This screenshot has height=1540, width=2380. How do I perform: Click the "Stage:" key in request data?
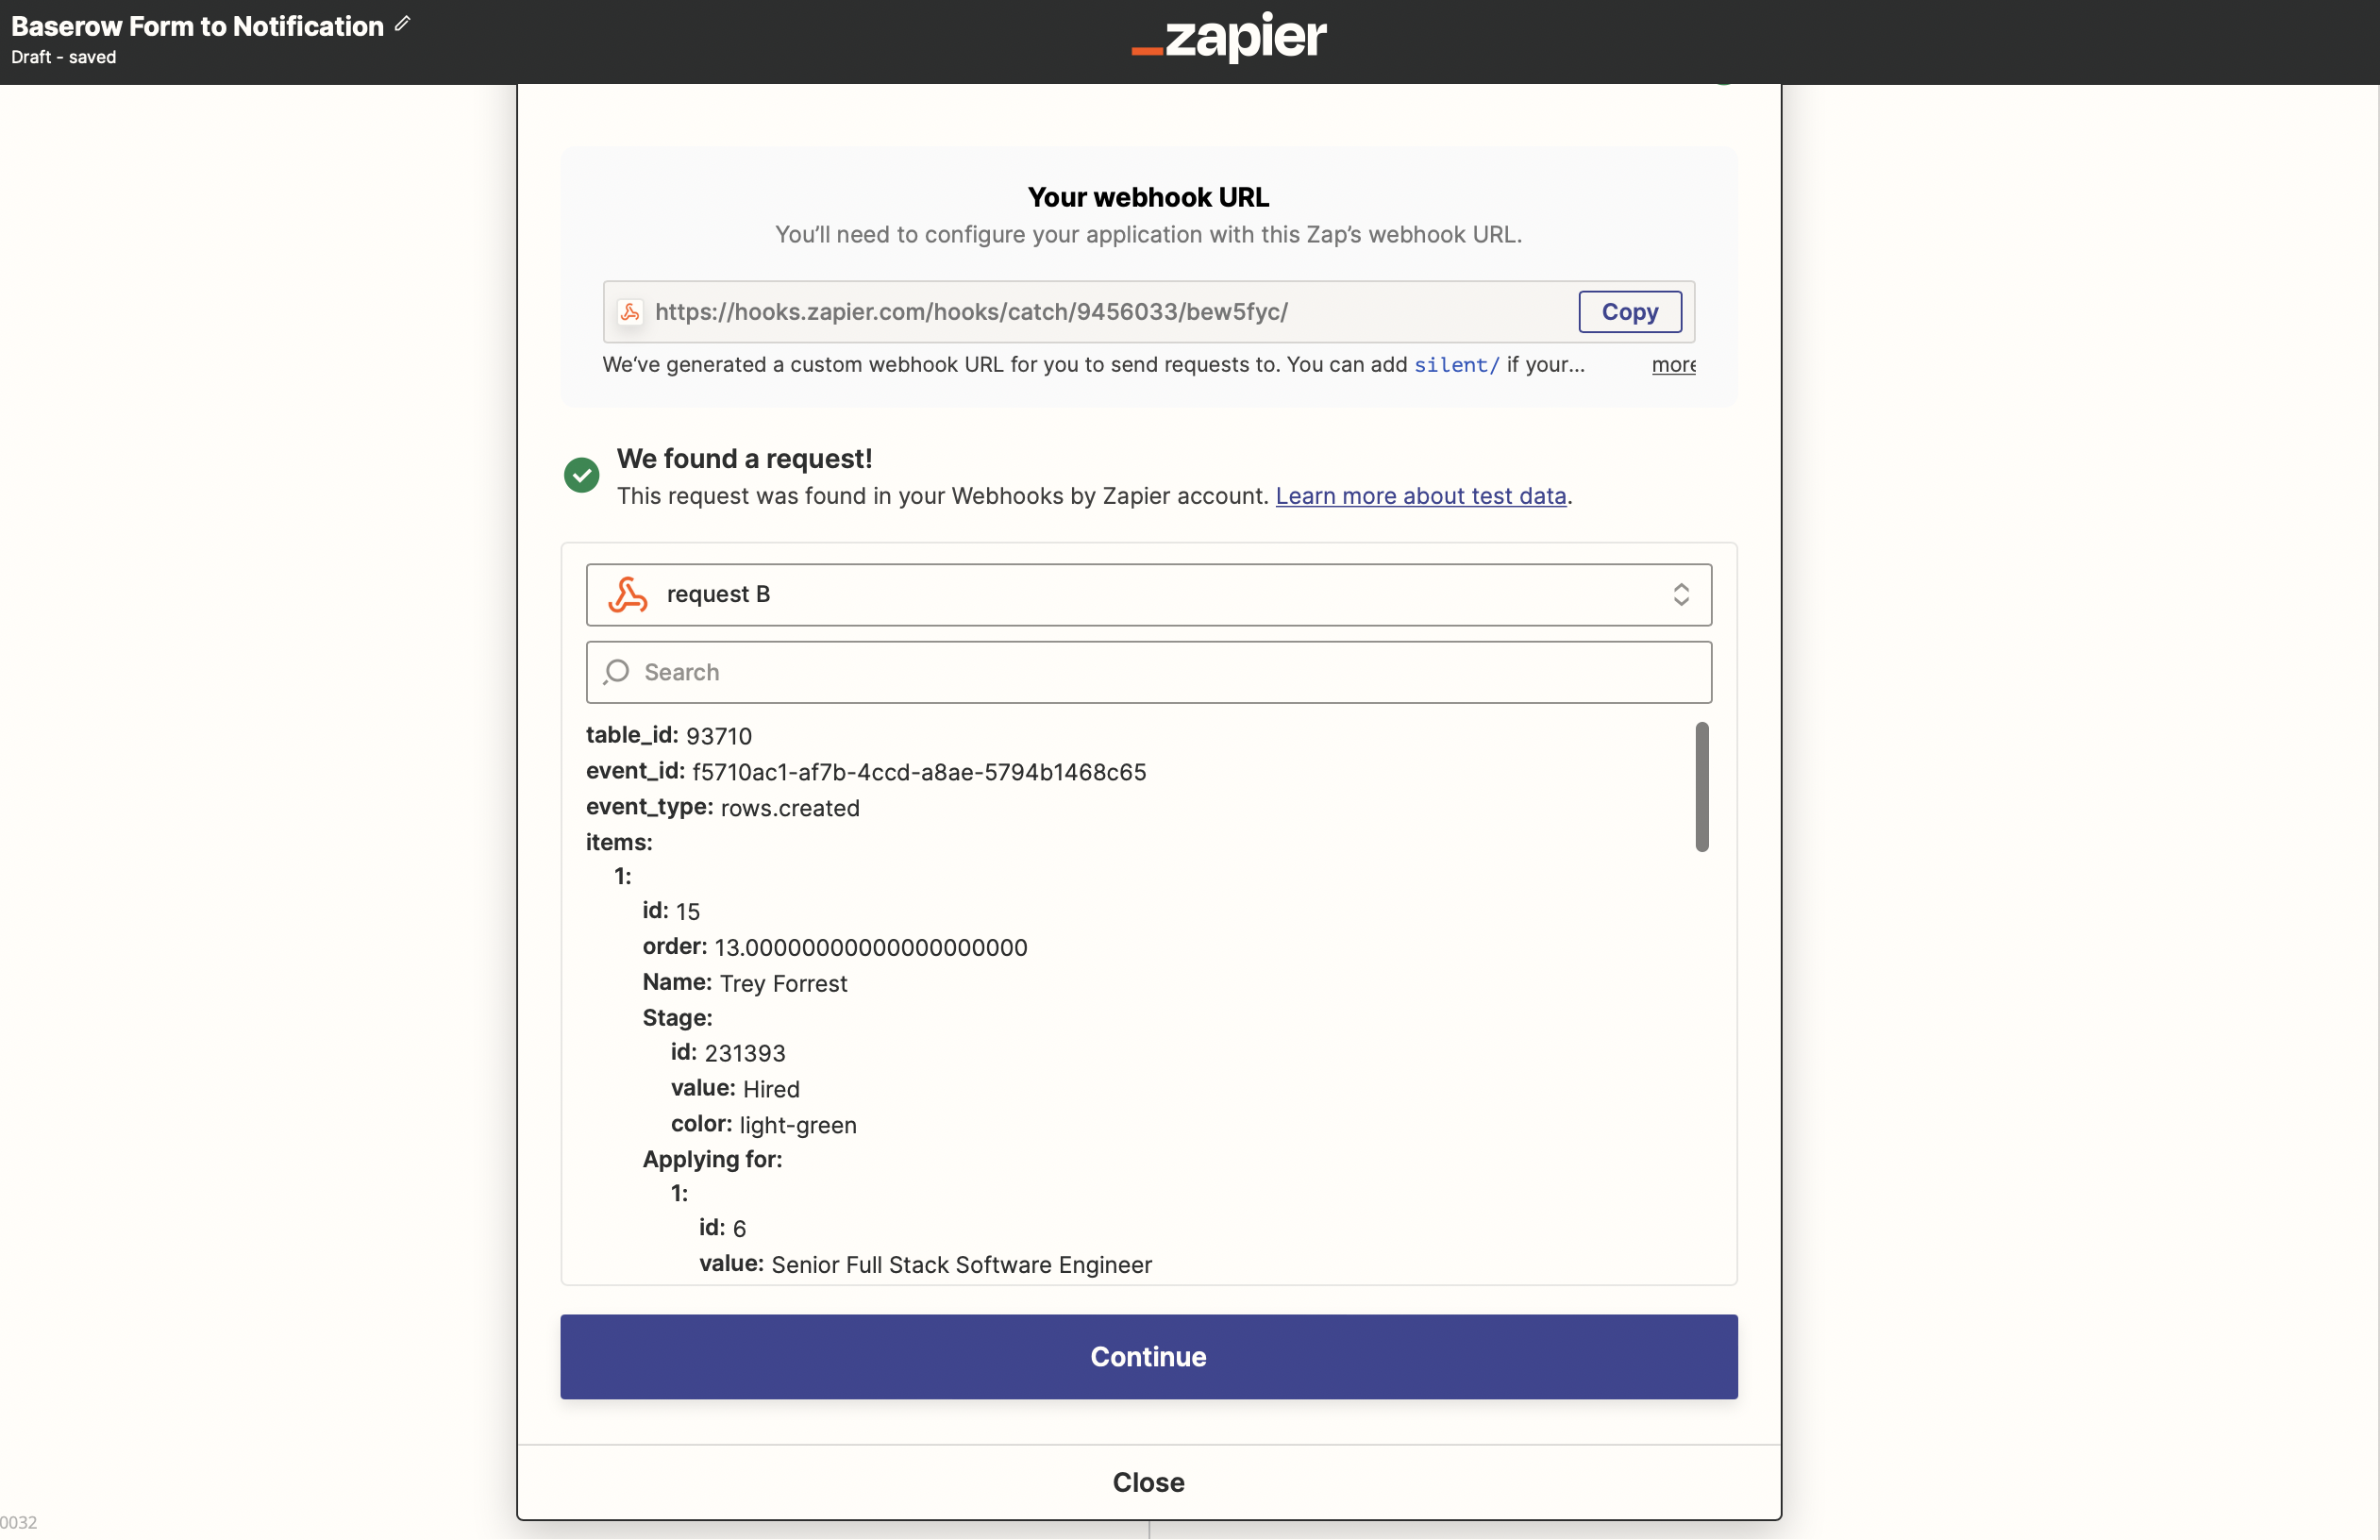click(x=677, y=1018)
